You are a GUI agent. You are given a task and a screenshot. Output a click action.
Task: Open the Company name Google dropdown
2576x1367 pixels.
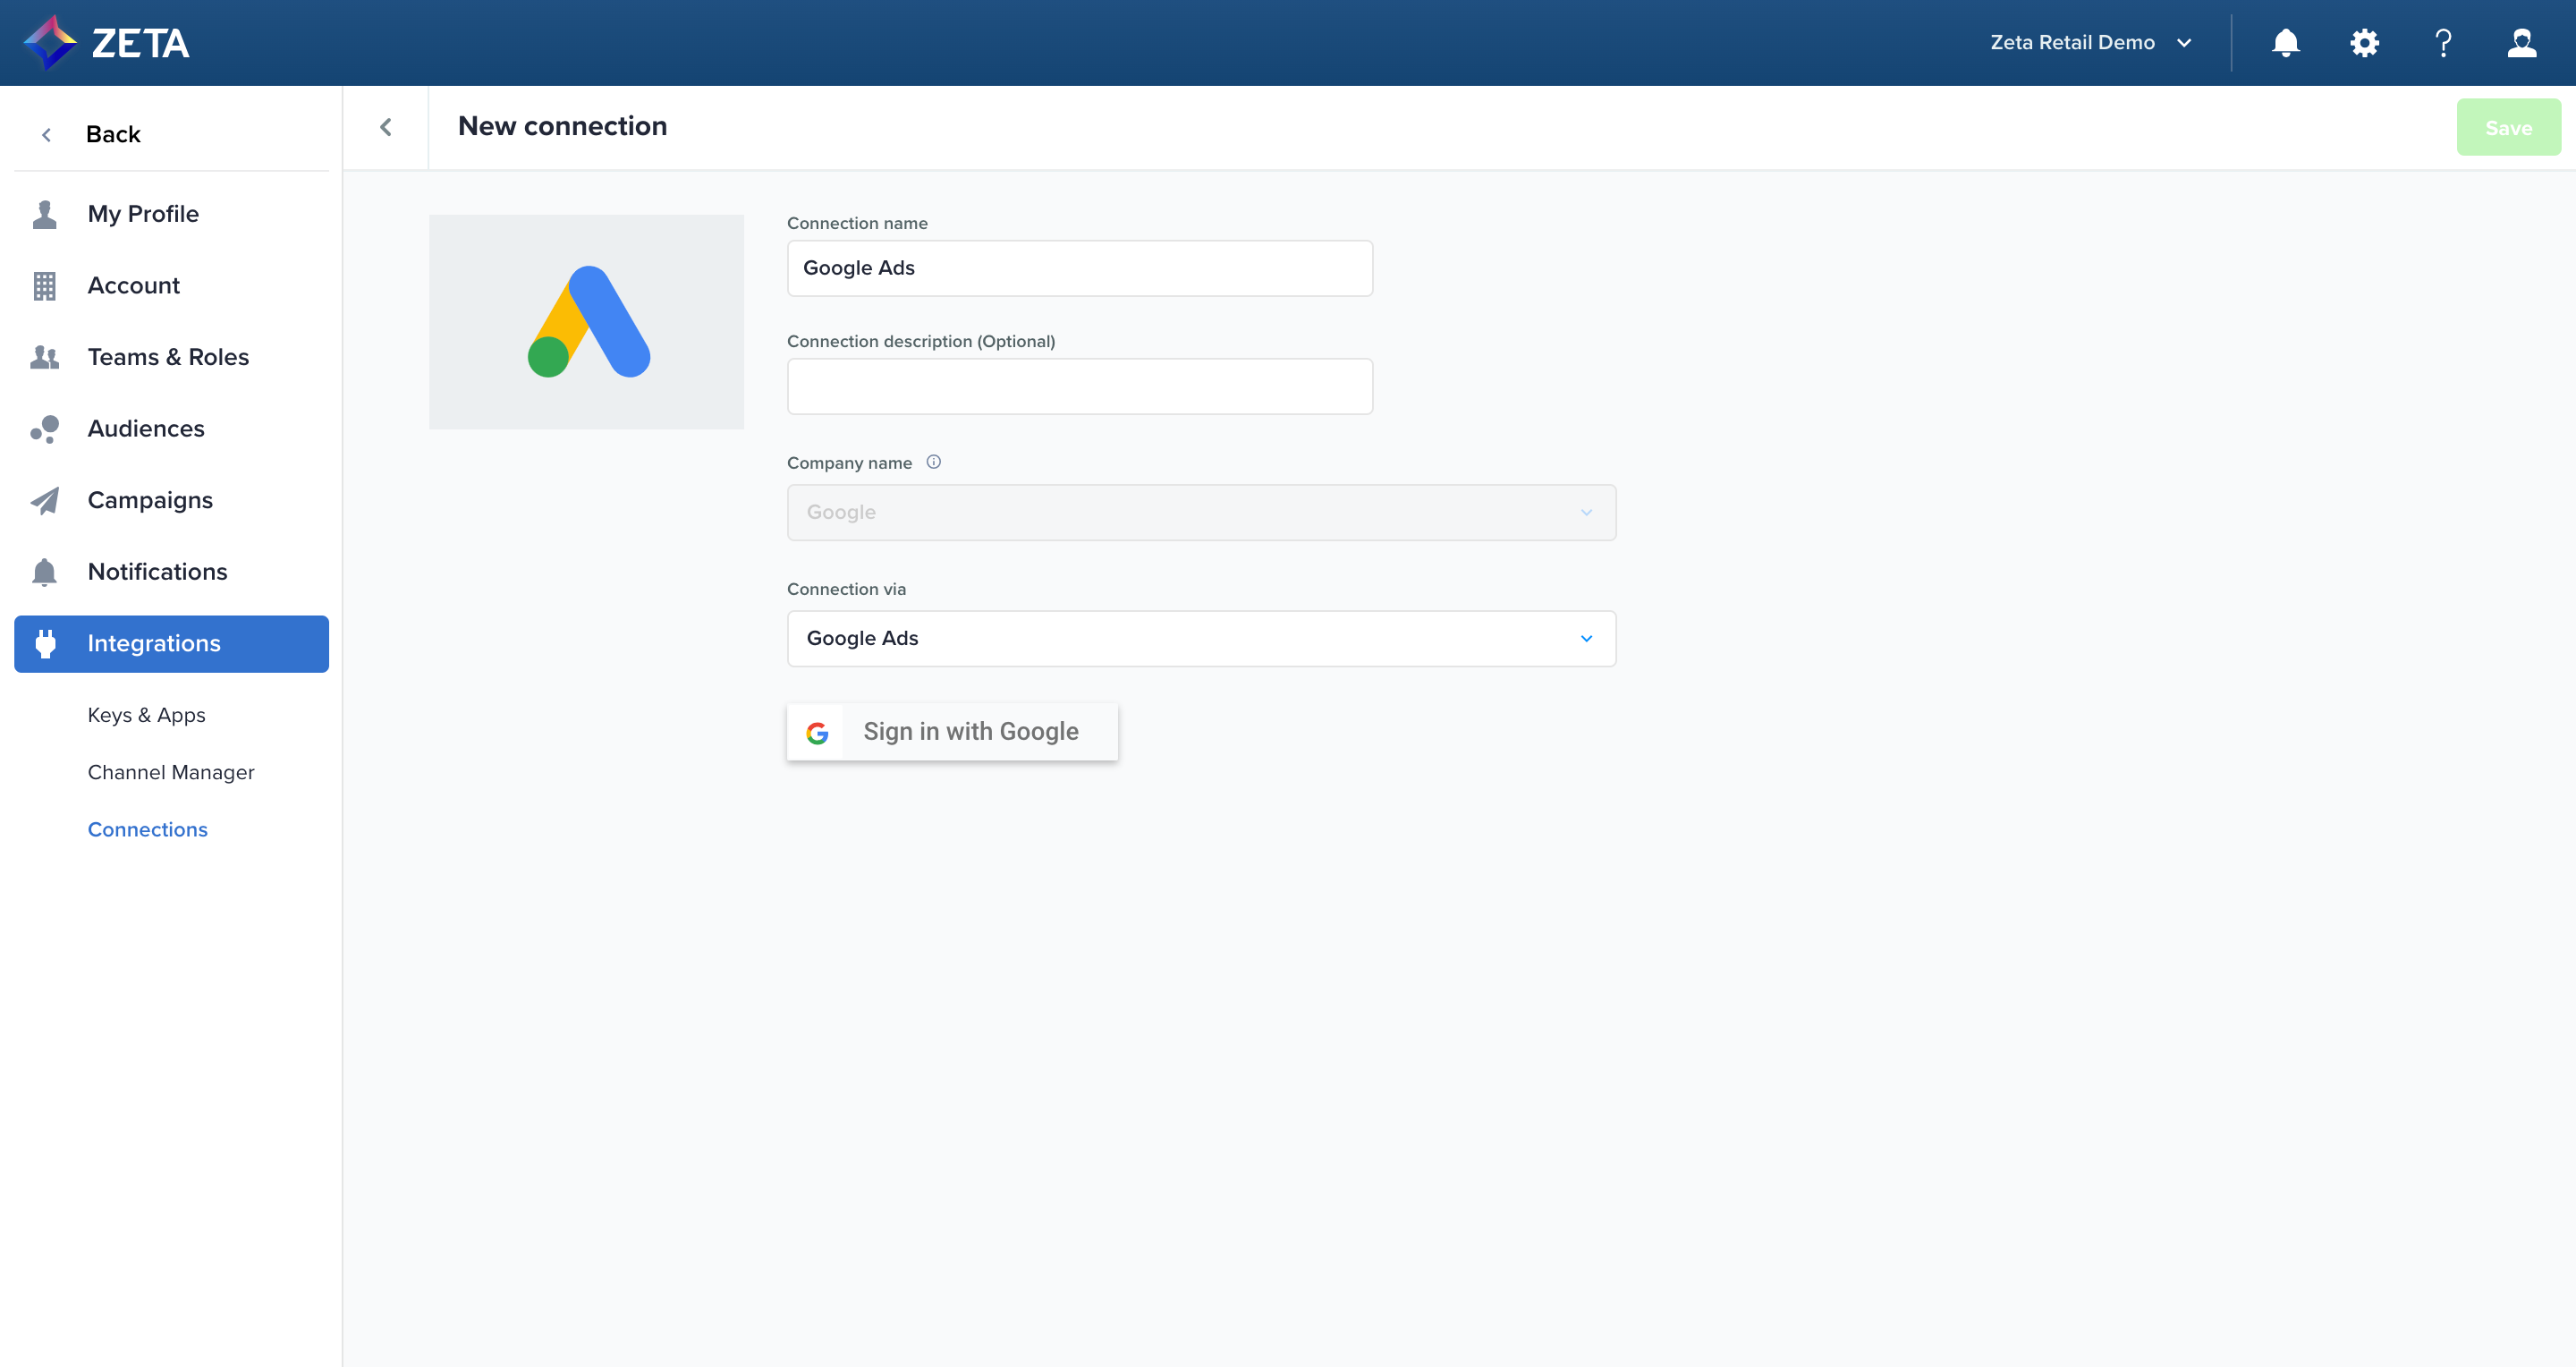pyautogui.click(x=1200, y=512)
